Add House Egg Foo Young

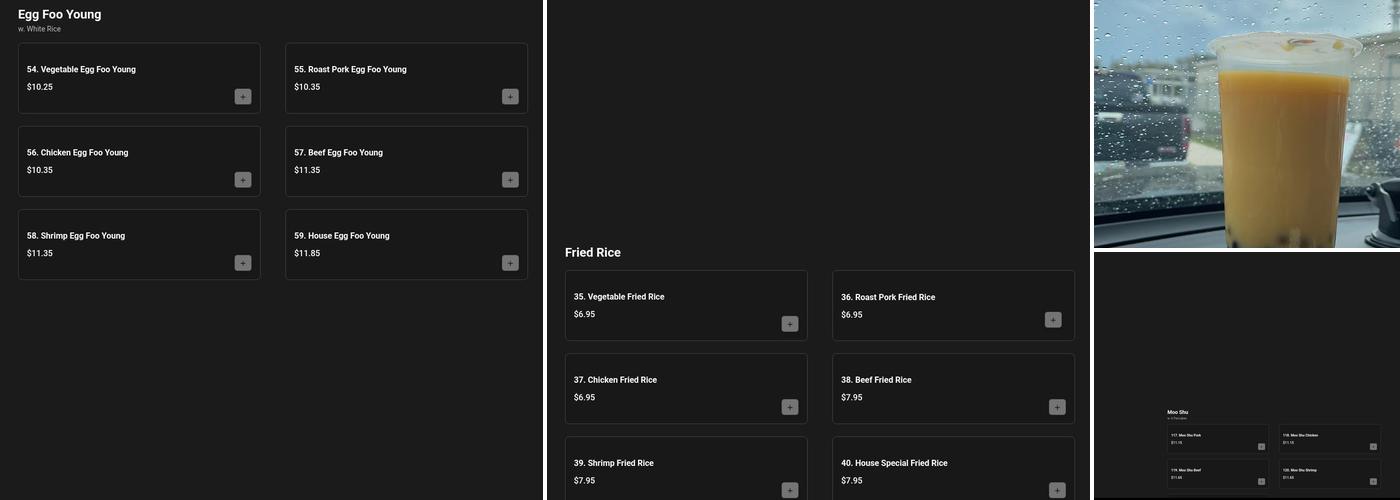[x=510, y=263]
